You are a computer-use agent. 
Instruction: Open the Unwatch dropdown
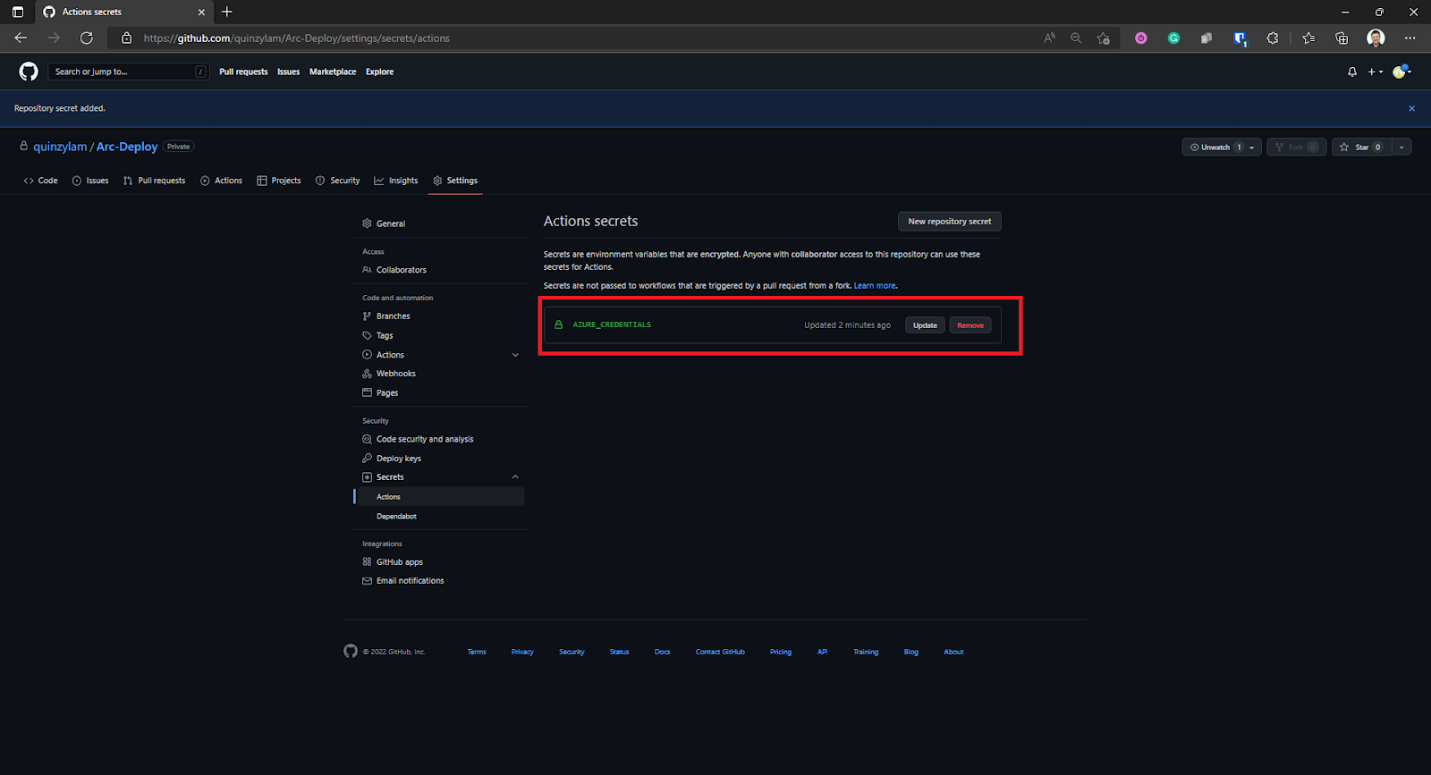1221,147
